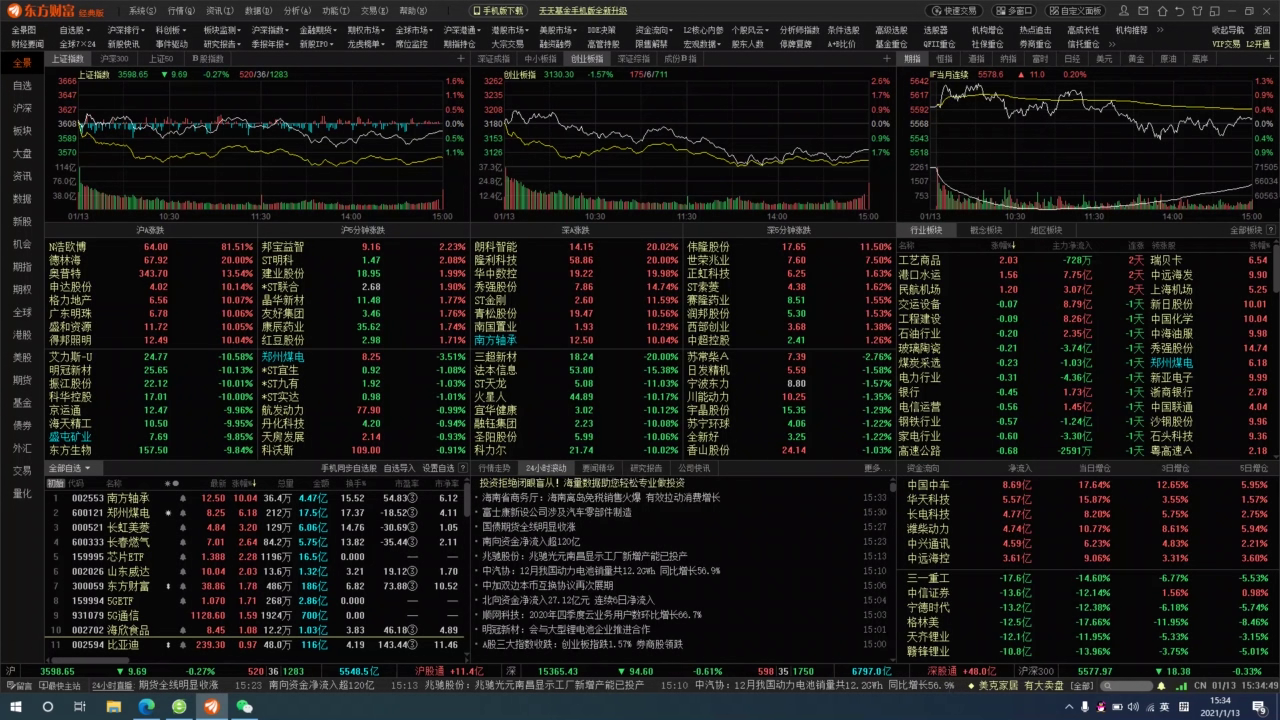Expand the 自选股 dropdown in toolbar
1280x720 pixels.
(x=77, y=31)
